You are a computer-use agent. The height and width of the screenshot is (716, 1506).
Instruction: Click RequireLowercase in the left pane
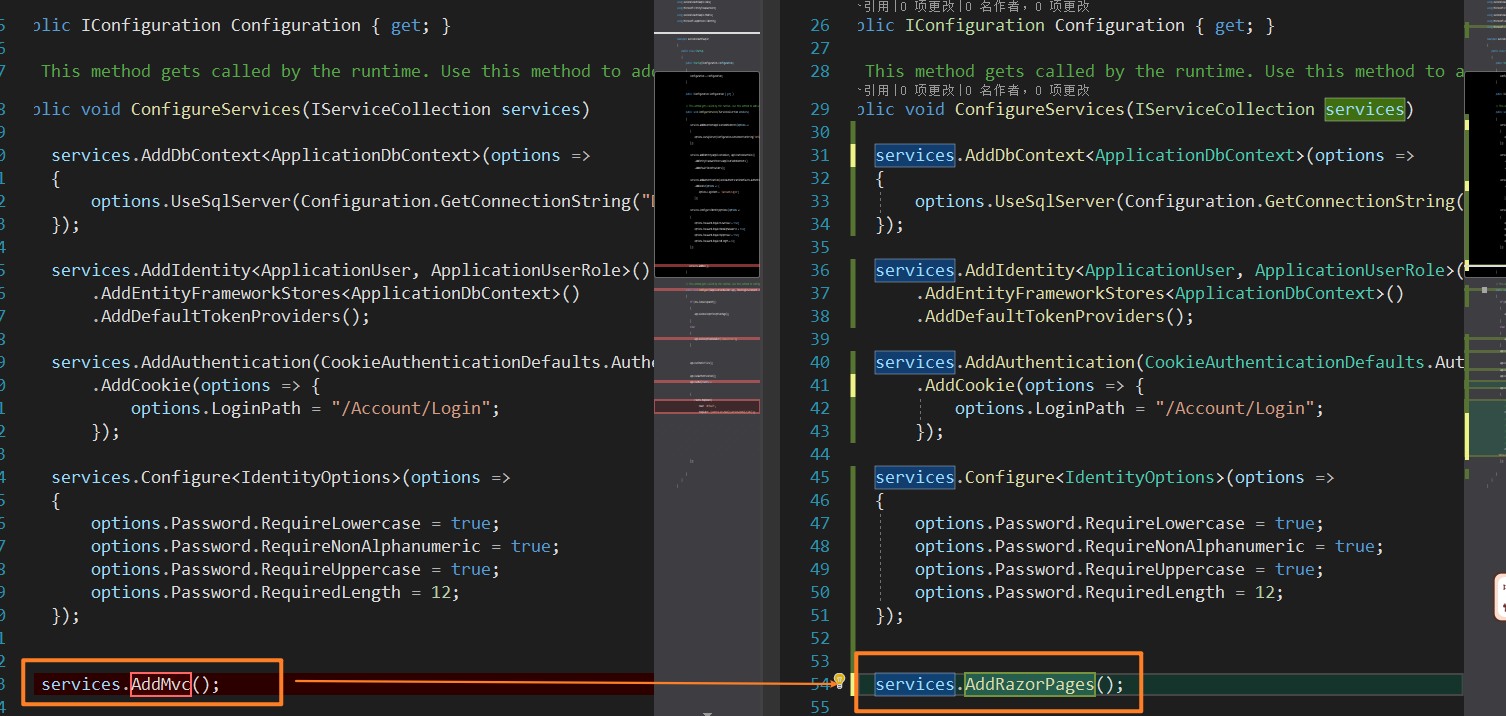coord(341,523)
